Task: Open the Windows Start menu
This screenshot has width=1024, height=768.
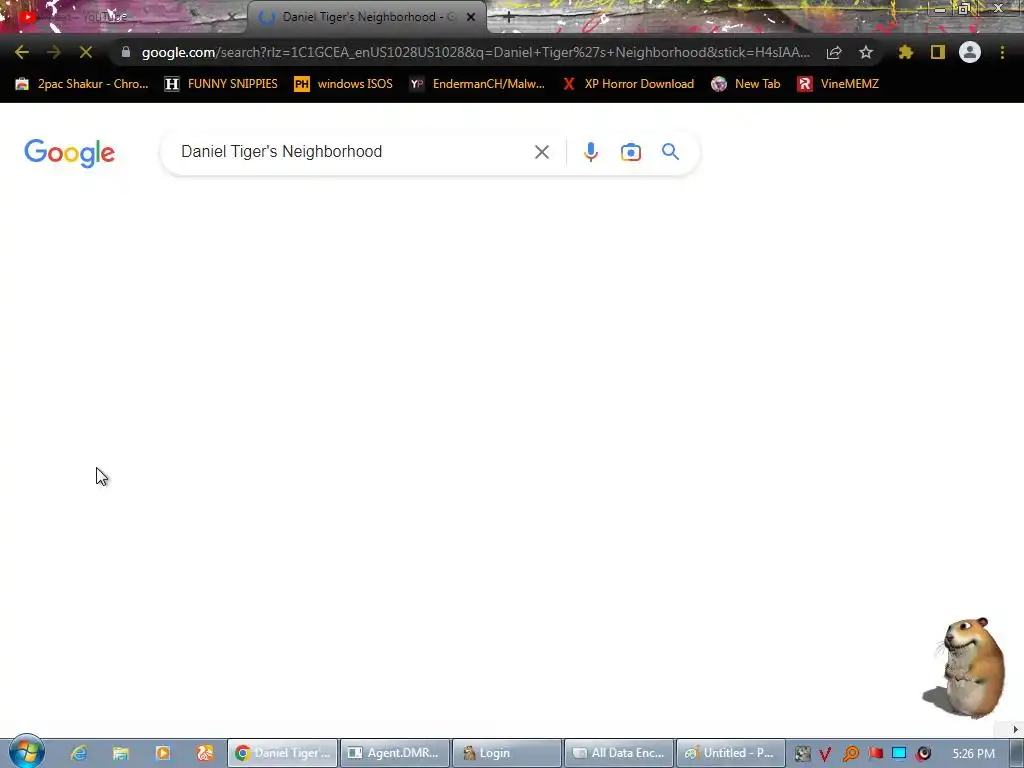Action: (x=26, y=752)
